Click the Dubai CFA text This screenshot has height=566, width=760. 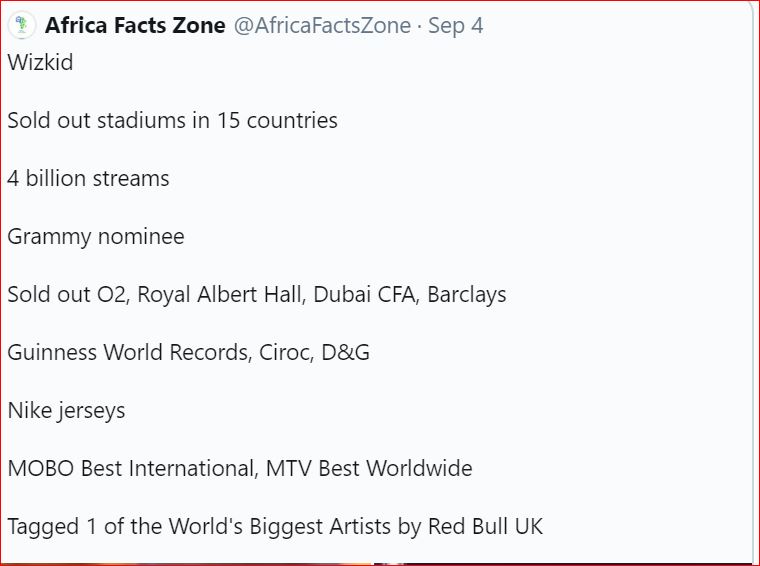[x=366, y=295]
